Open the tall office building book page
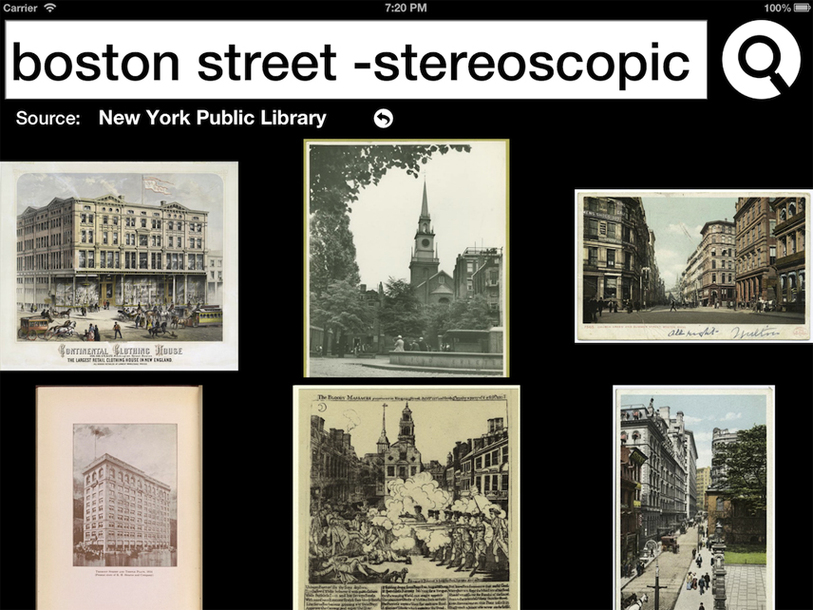 tap(119, 497)
